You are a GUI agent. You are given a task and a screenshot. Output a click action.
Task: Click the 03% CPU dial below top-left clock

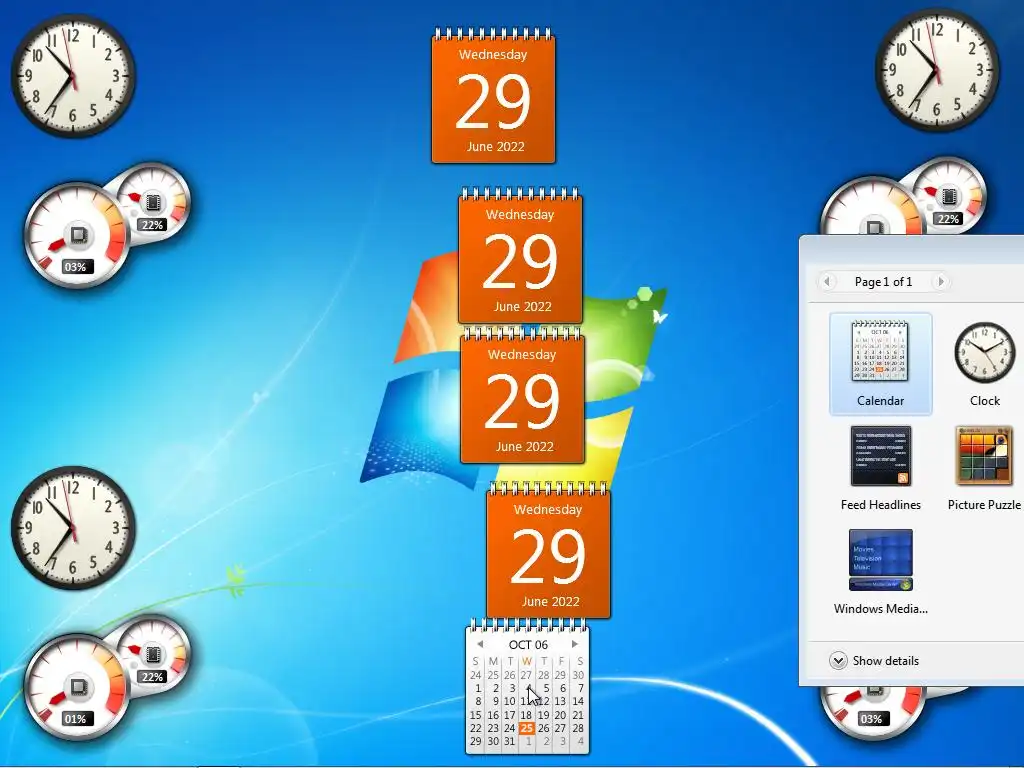76,235
